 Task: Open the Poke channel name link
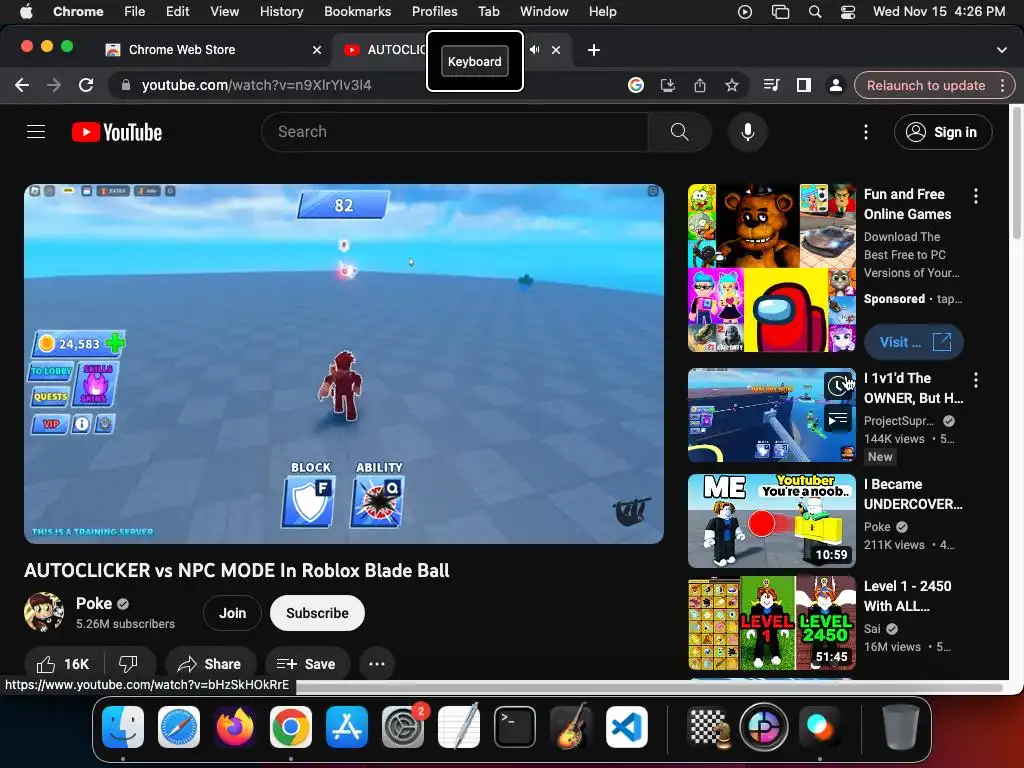point(94,603)
